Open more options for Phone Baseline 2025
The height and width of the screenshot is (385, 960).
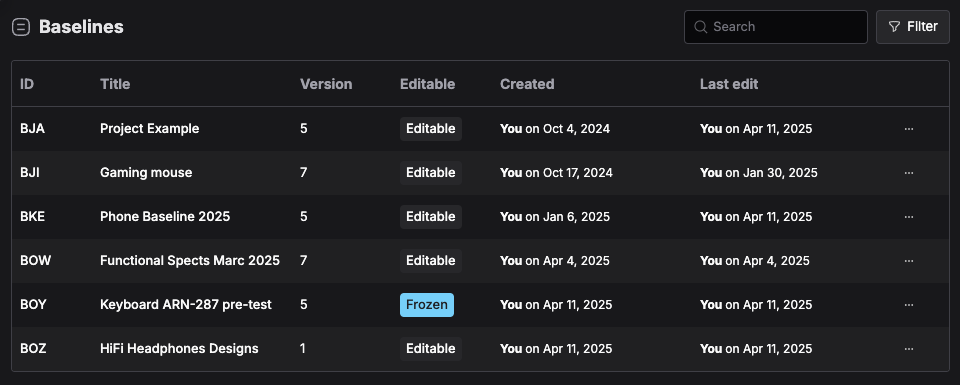click(x=909, y=217)
